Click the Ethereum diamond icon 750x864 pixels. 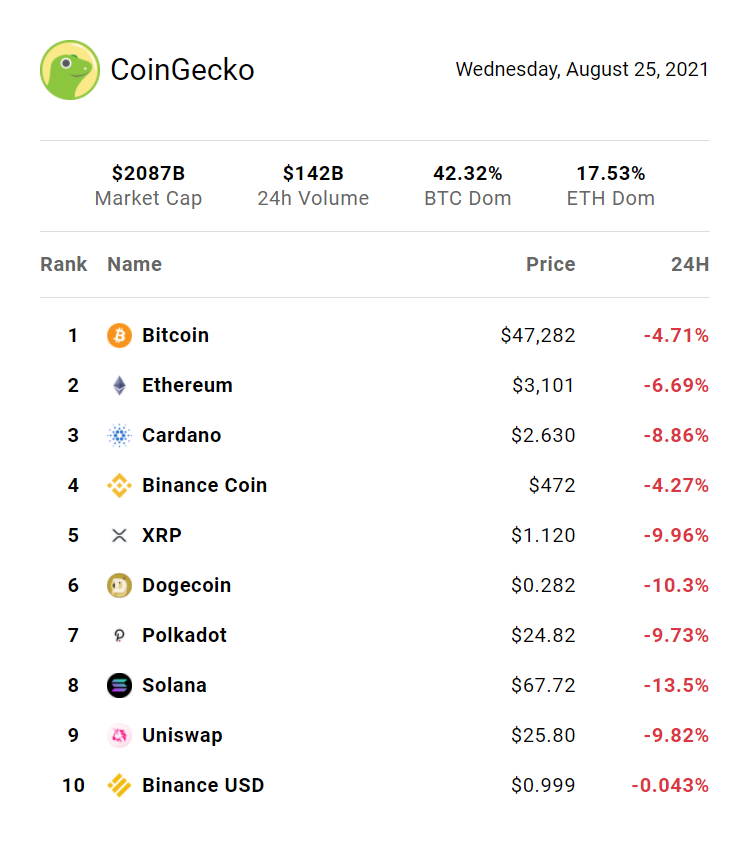(x=119, y=386)
